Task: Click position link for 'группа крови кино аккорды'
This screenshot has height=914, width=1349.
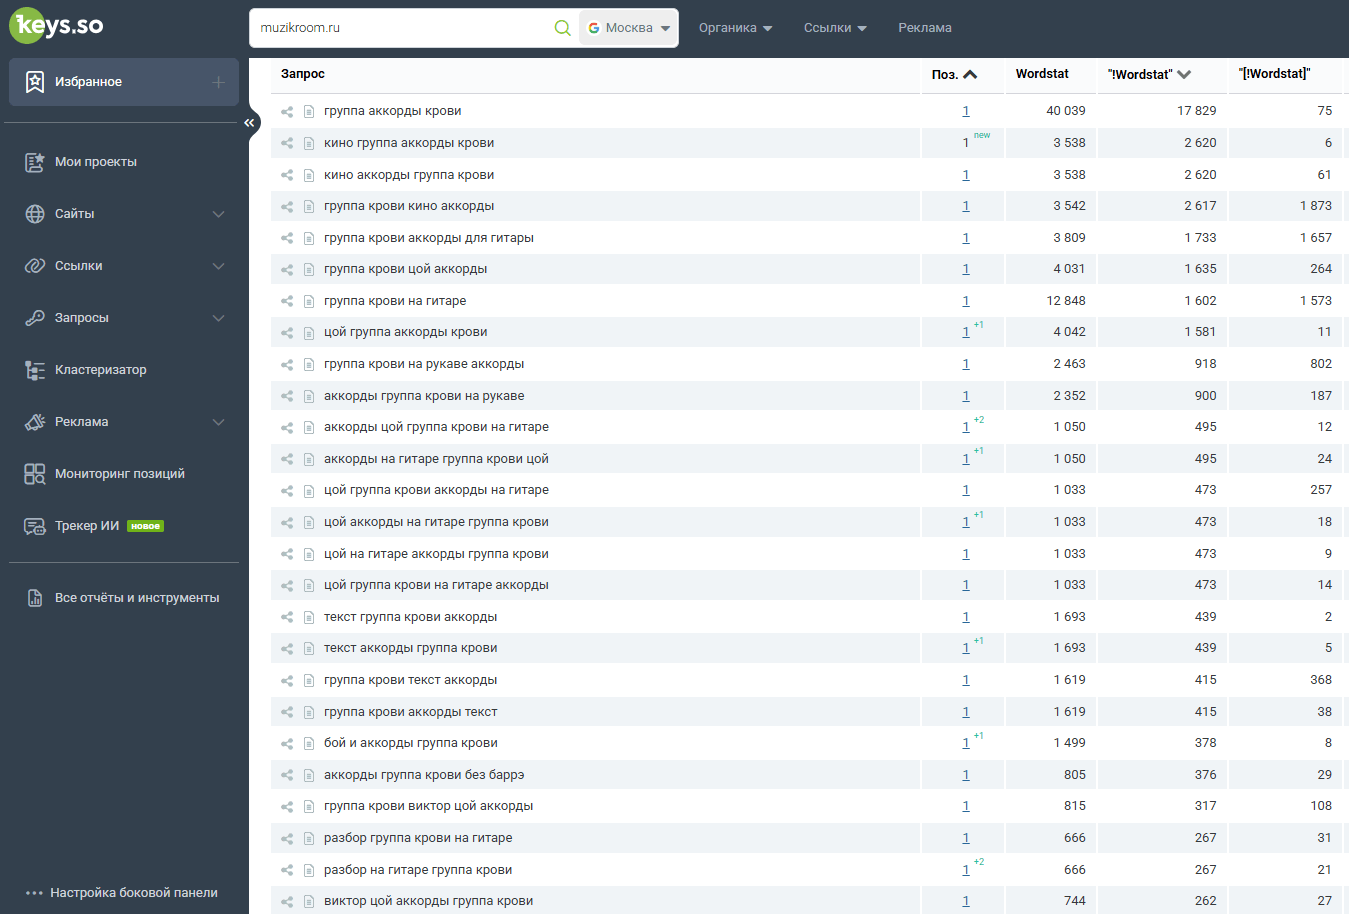Action: 966,206
